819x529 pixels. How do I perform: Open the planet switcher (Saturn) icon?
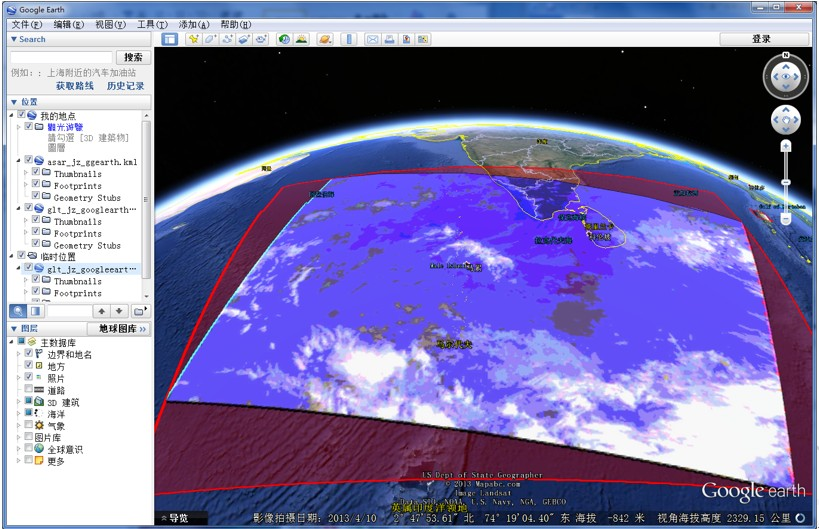325,39
